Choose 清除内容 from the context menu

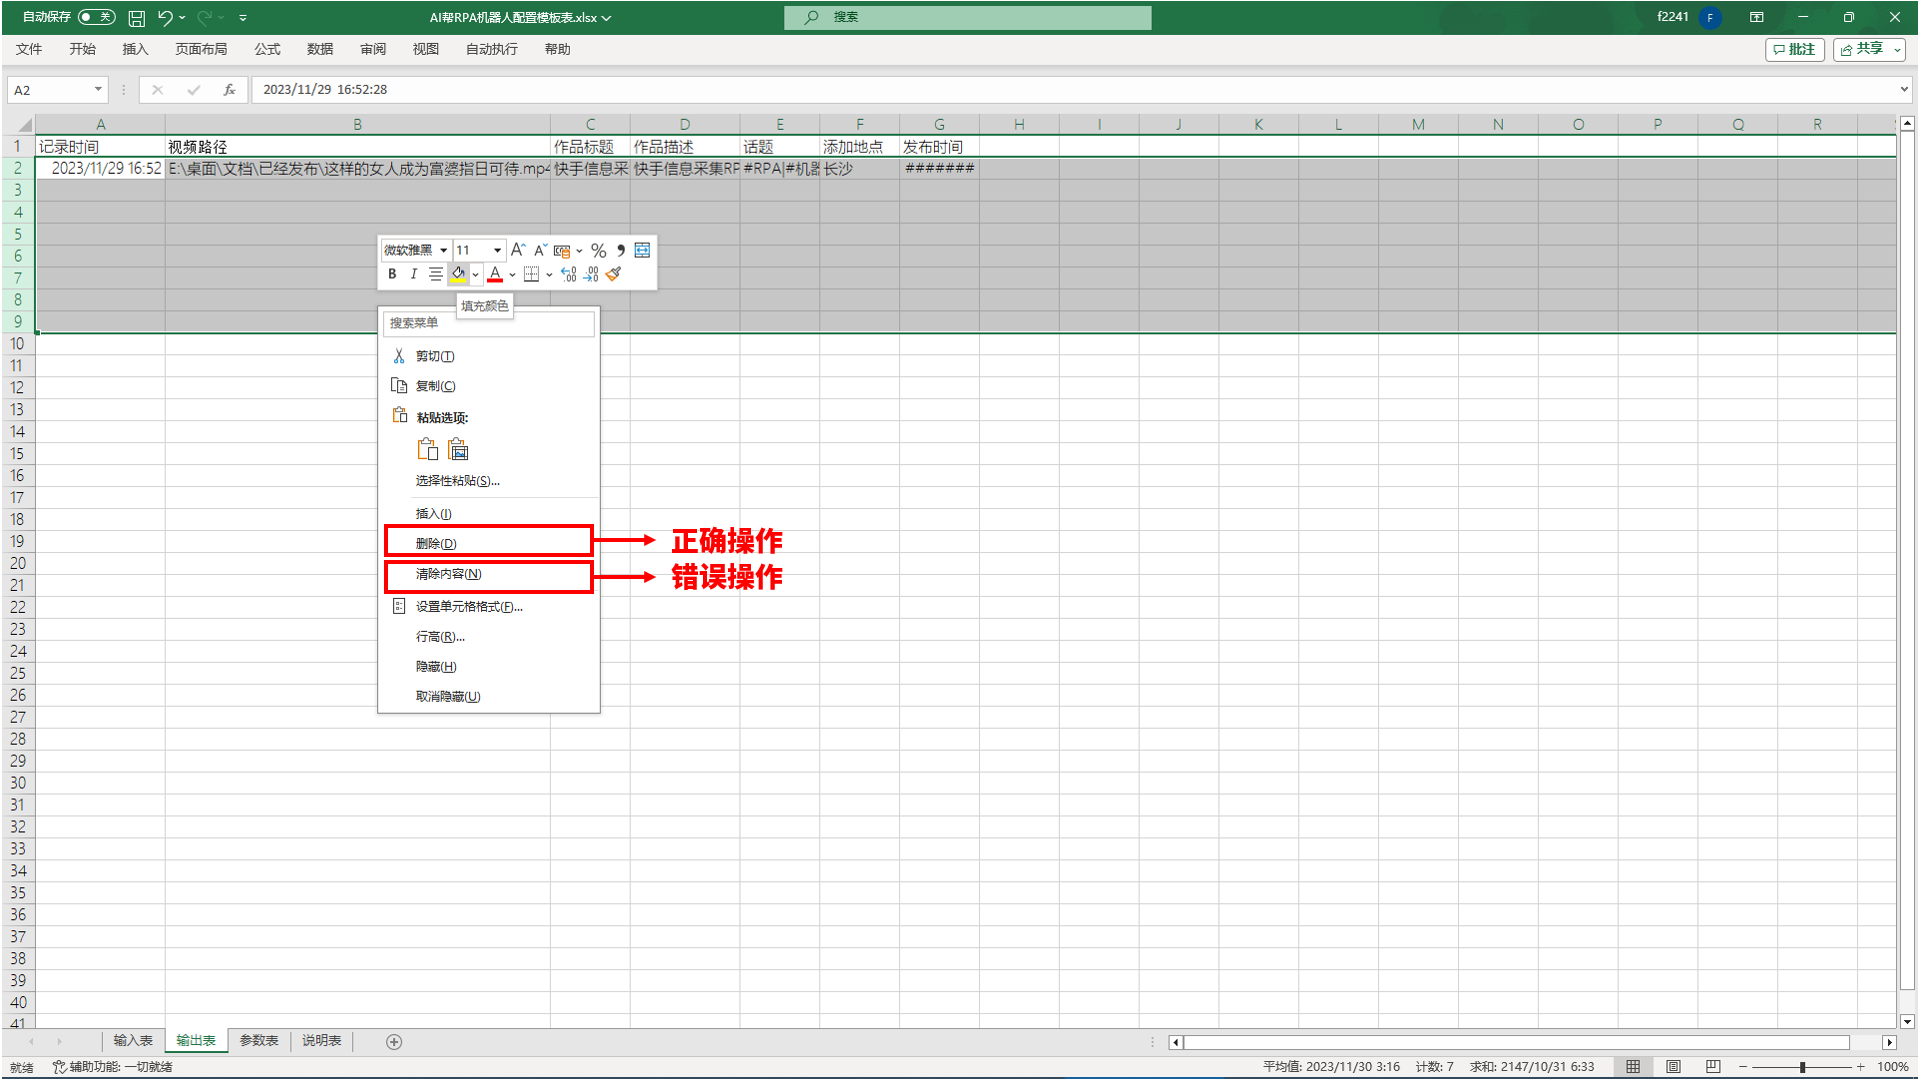point(489,574)
